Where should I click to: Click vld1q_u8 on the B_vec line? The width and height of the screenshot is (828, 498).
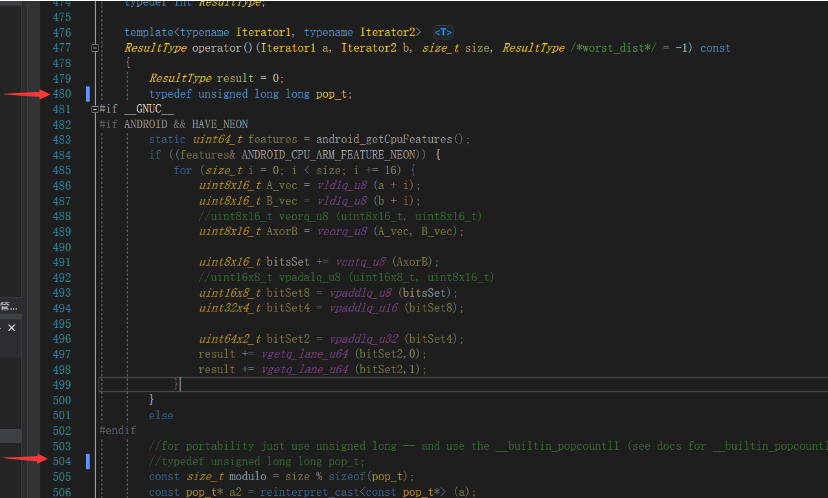coord(342,201)
